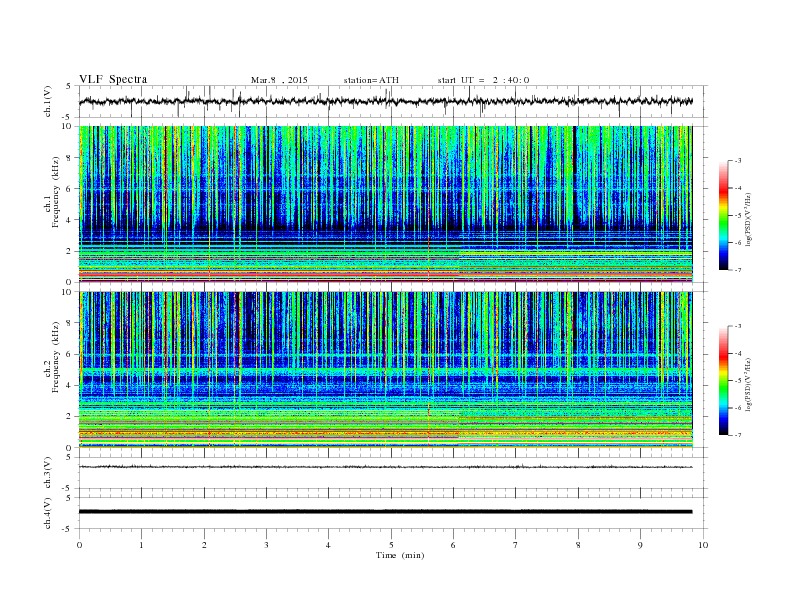
Task: Click the "ch.4(V)" axis label
Action: (x=48, y=513)
